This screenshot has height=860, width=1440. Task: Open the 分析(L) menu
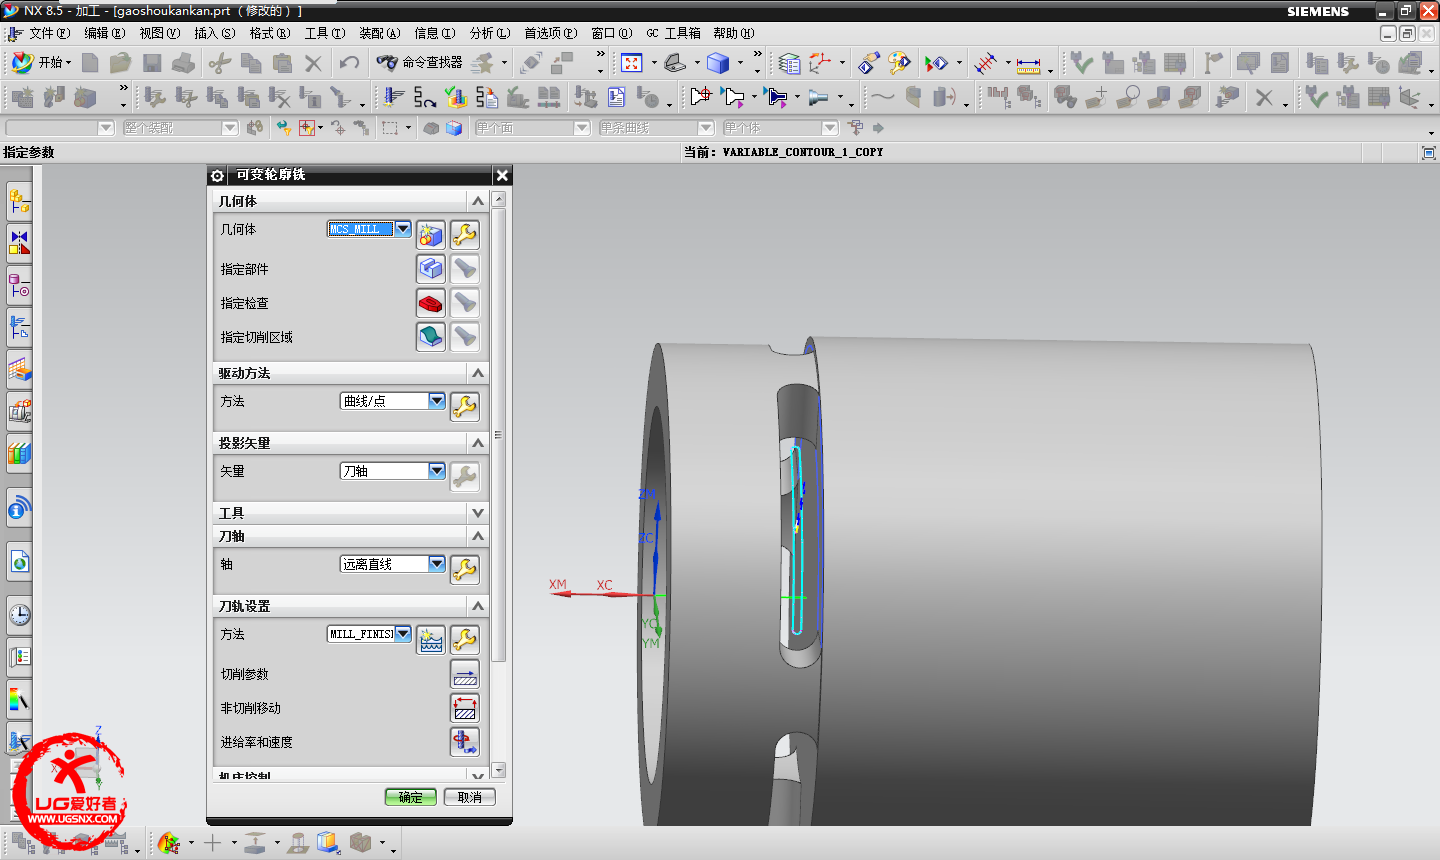point(490,33)
